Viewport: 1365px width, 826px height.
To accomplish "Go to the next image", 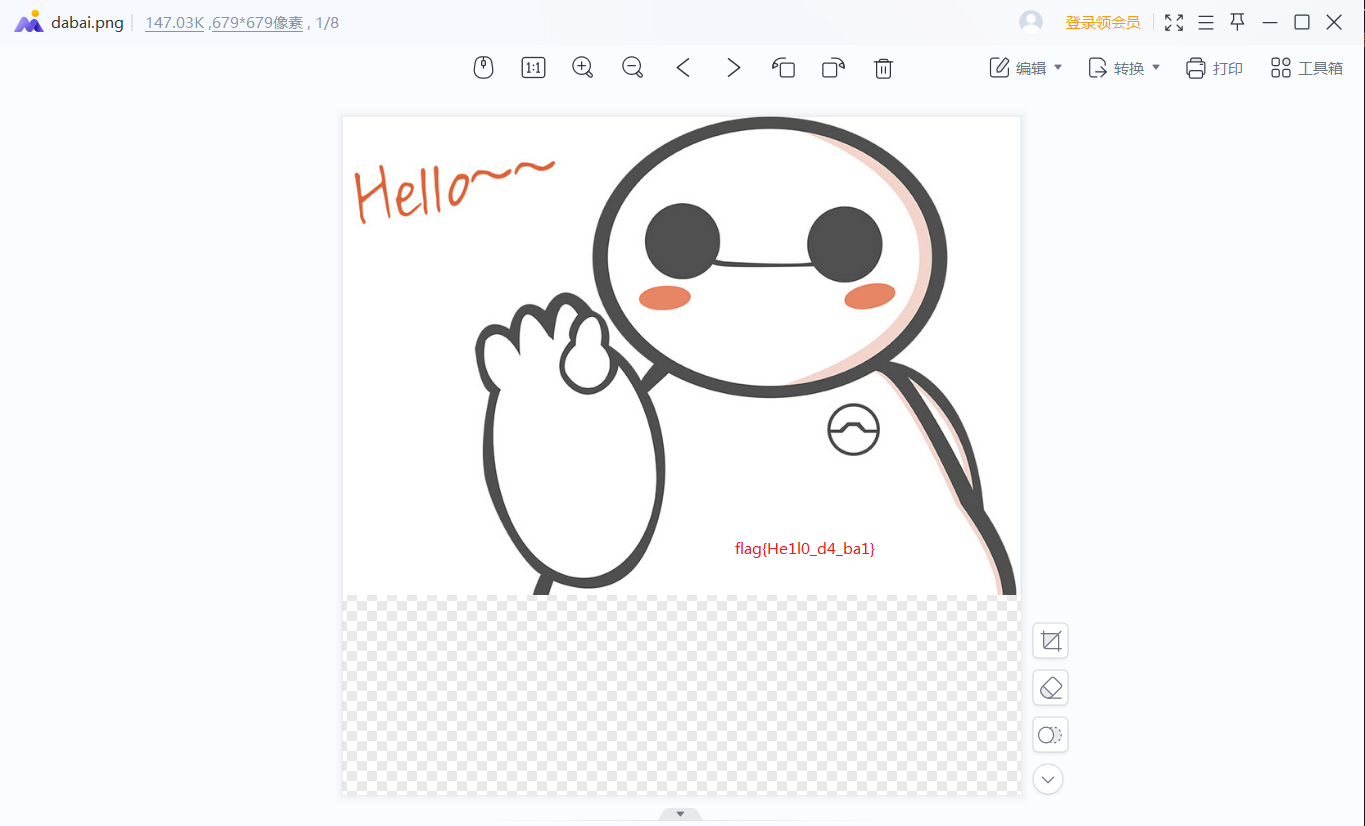I will coord(734,68).
